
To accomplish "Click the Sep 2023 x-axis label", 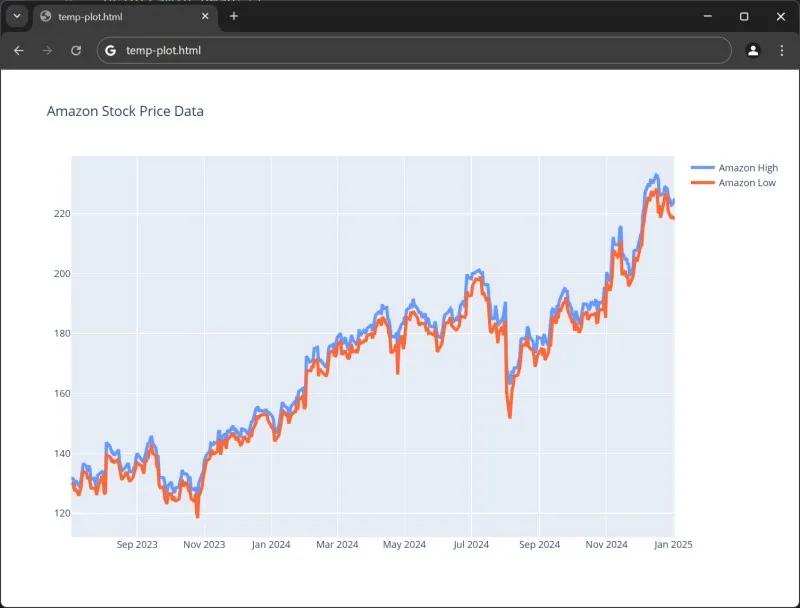I will click(x=137, y=544).
